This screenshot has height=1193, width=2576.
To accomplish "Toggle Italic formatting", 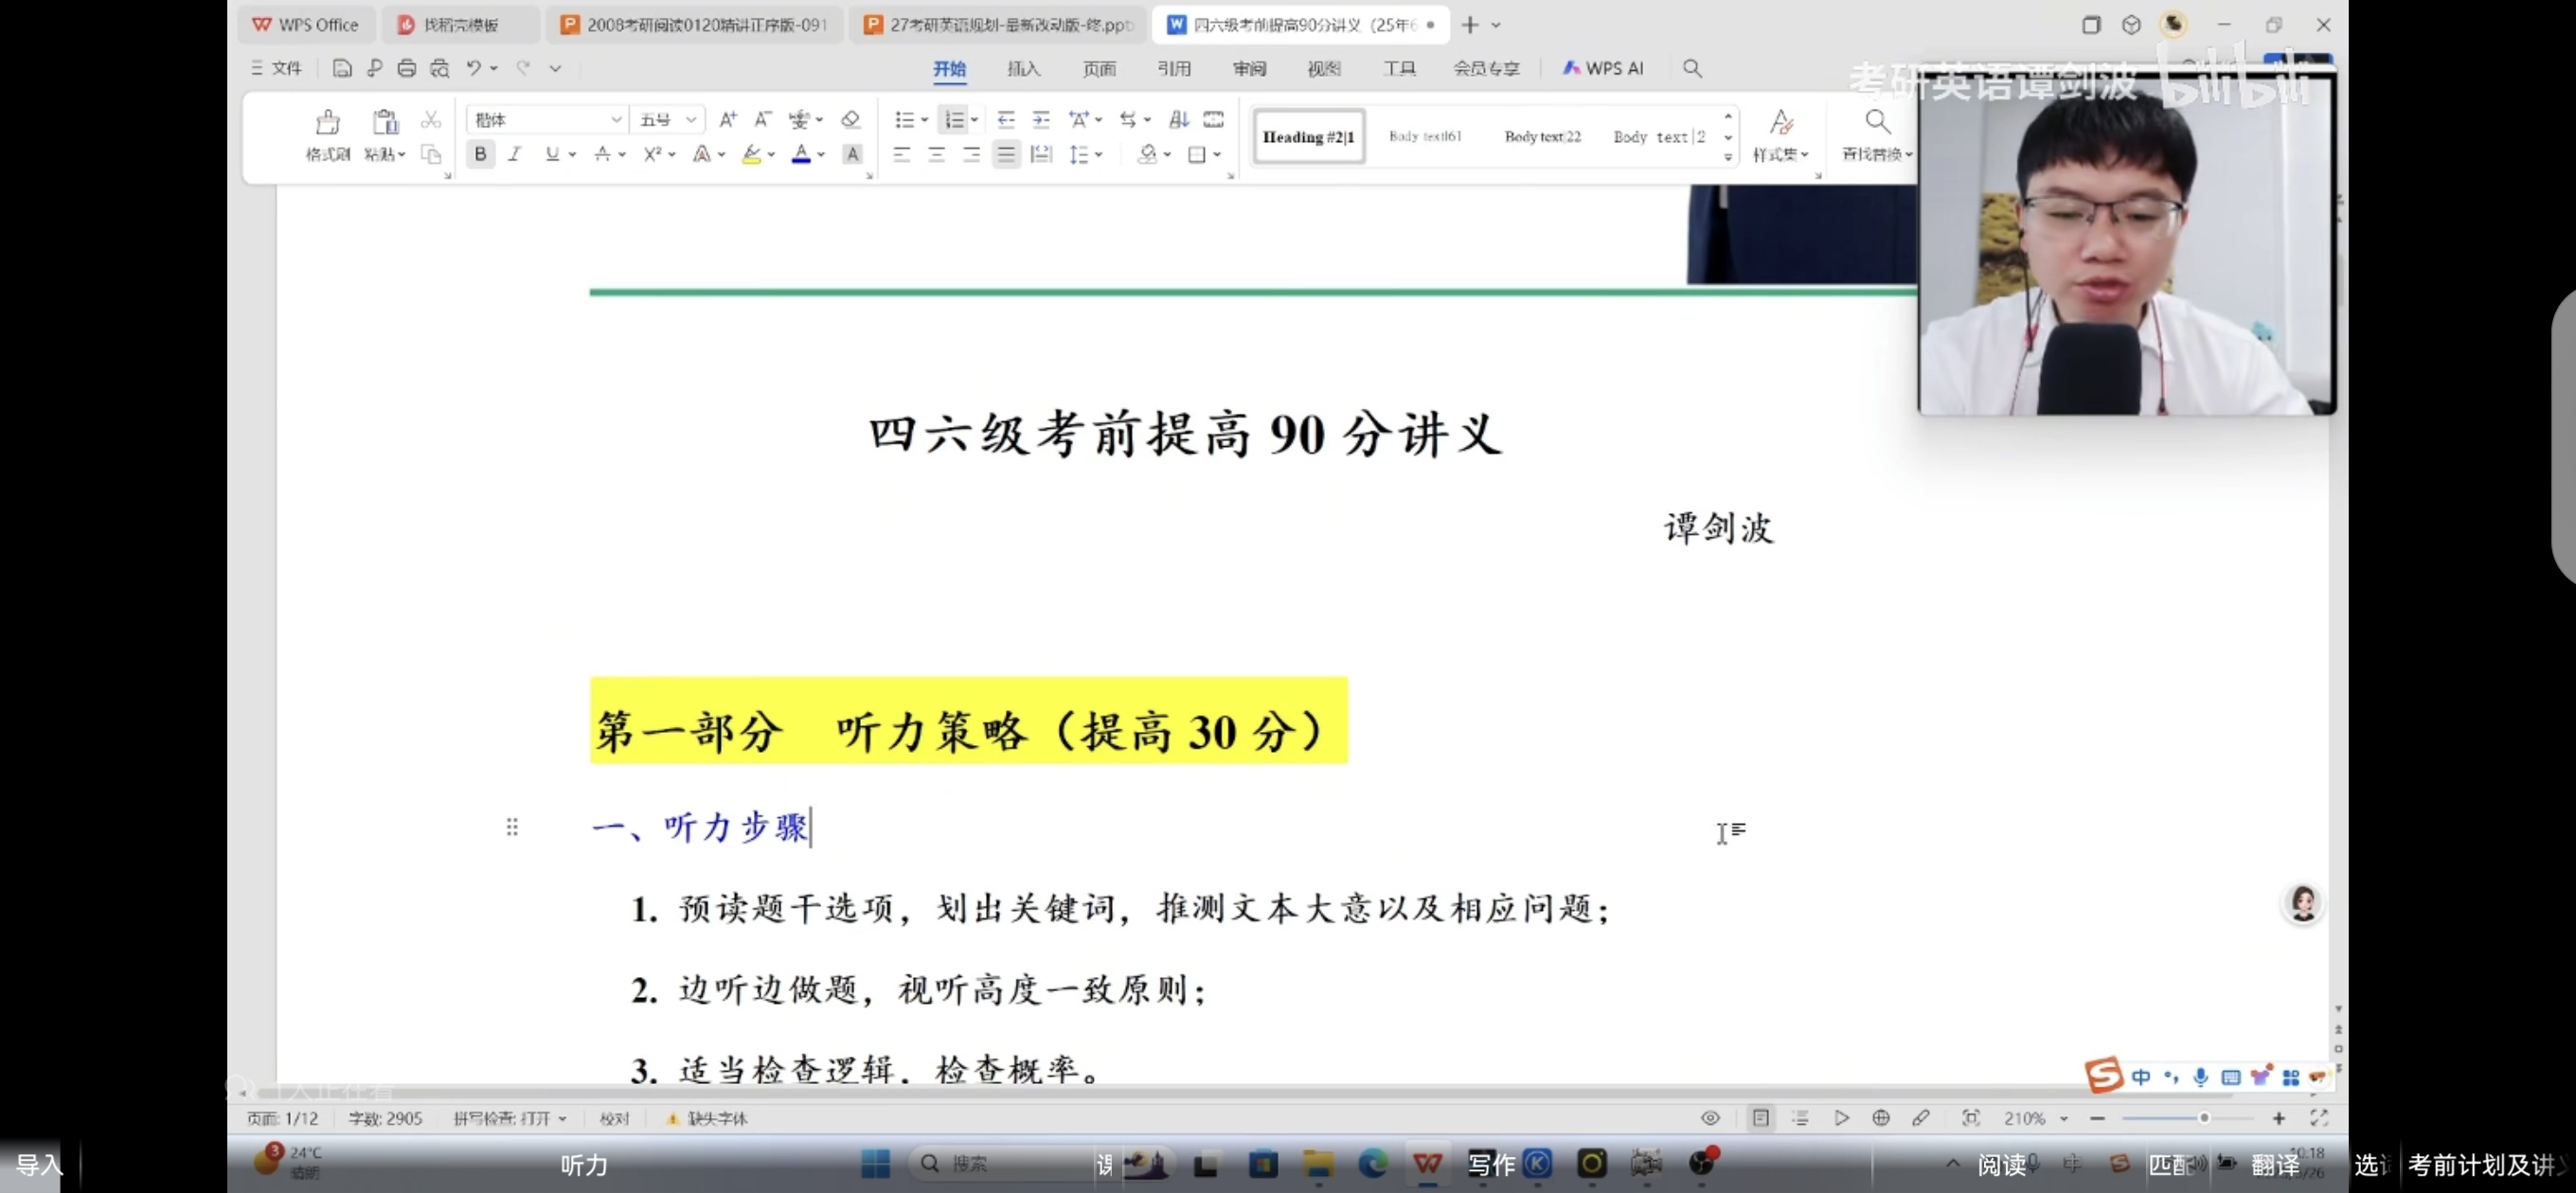I will coord(515,154).
